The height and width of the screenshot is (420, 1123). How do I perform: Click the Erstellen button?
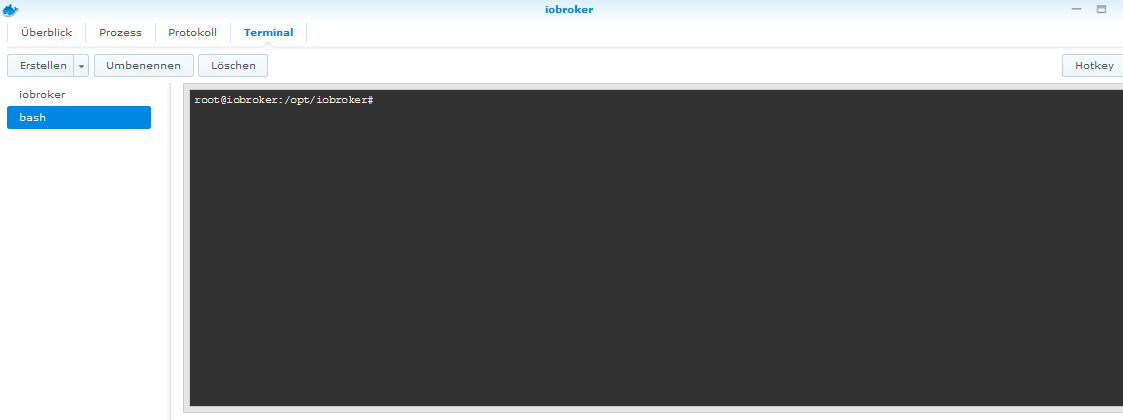pyautogui.click(x=41, y=65)
